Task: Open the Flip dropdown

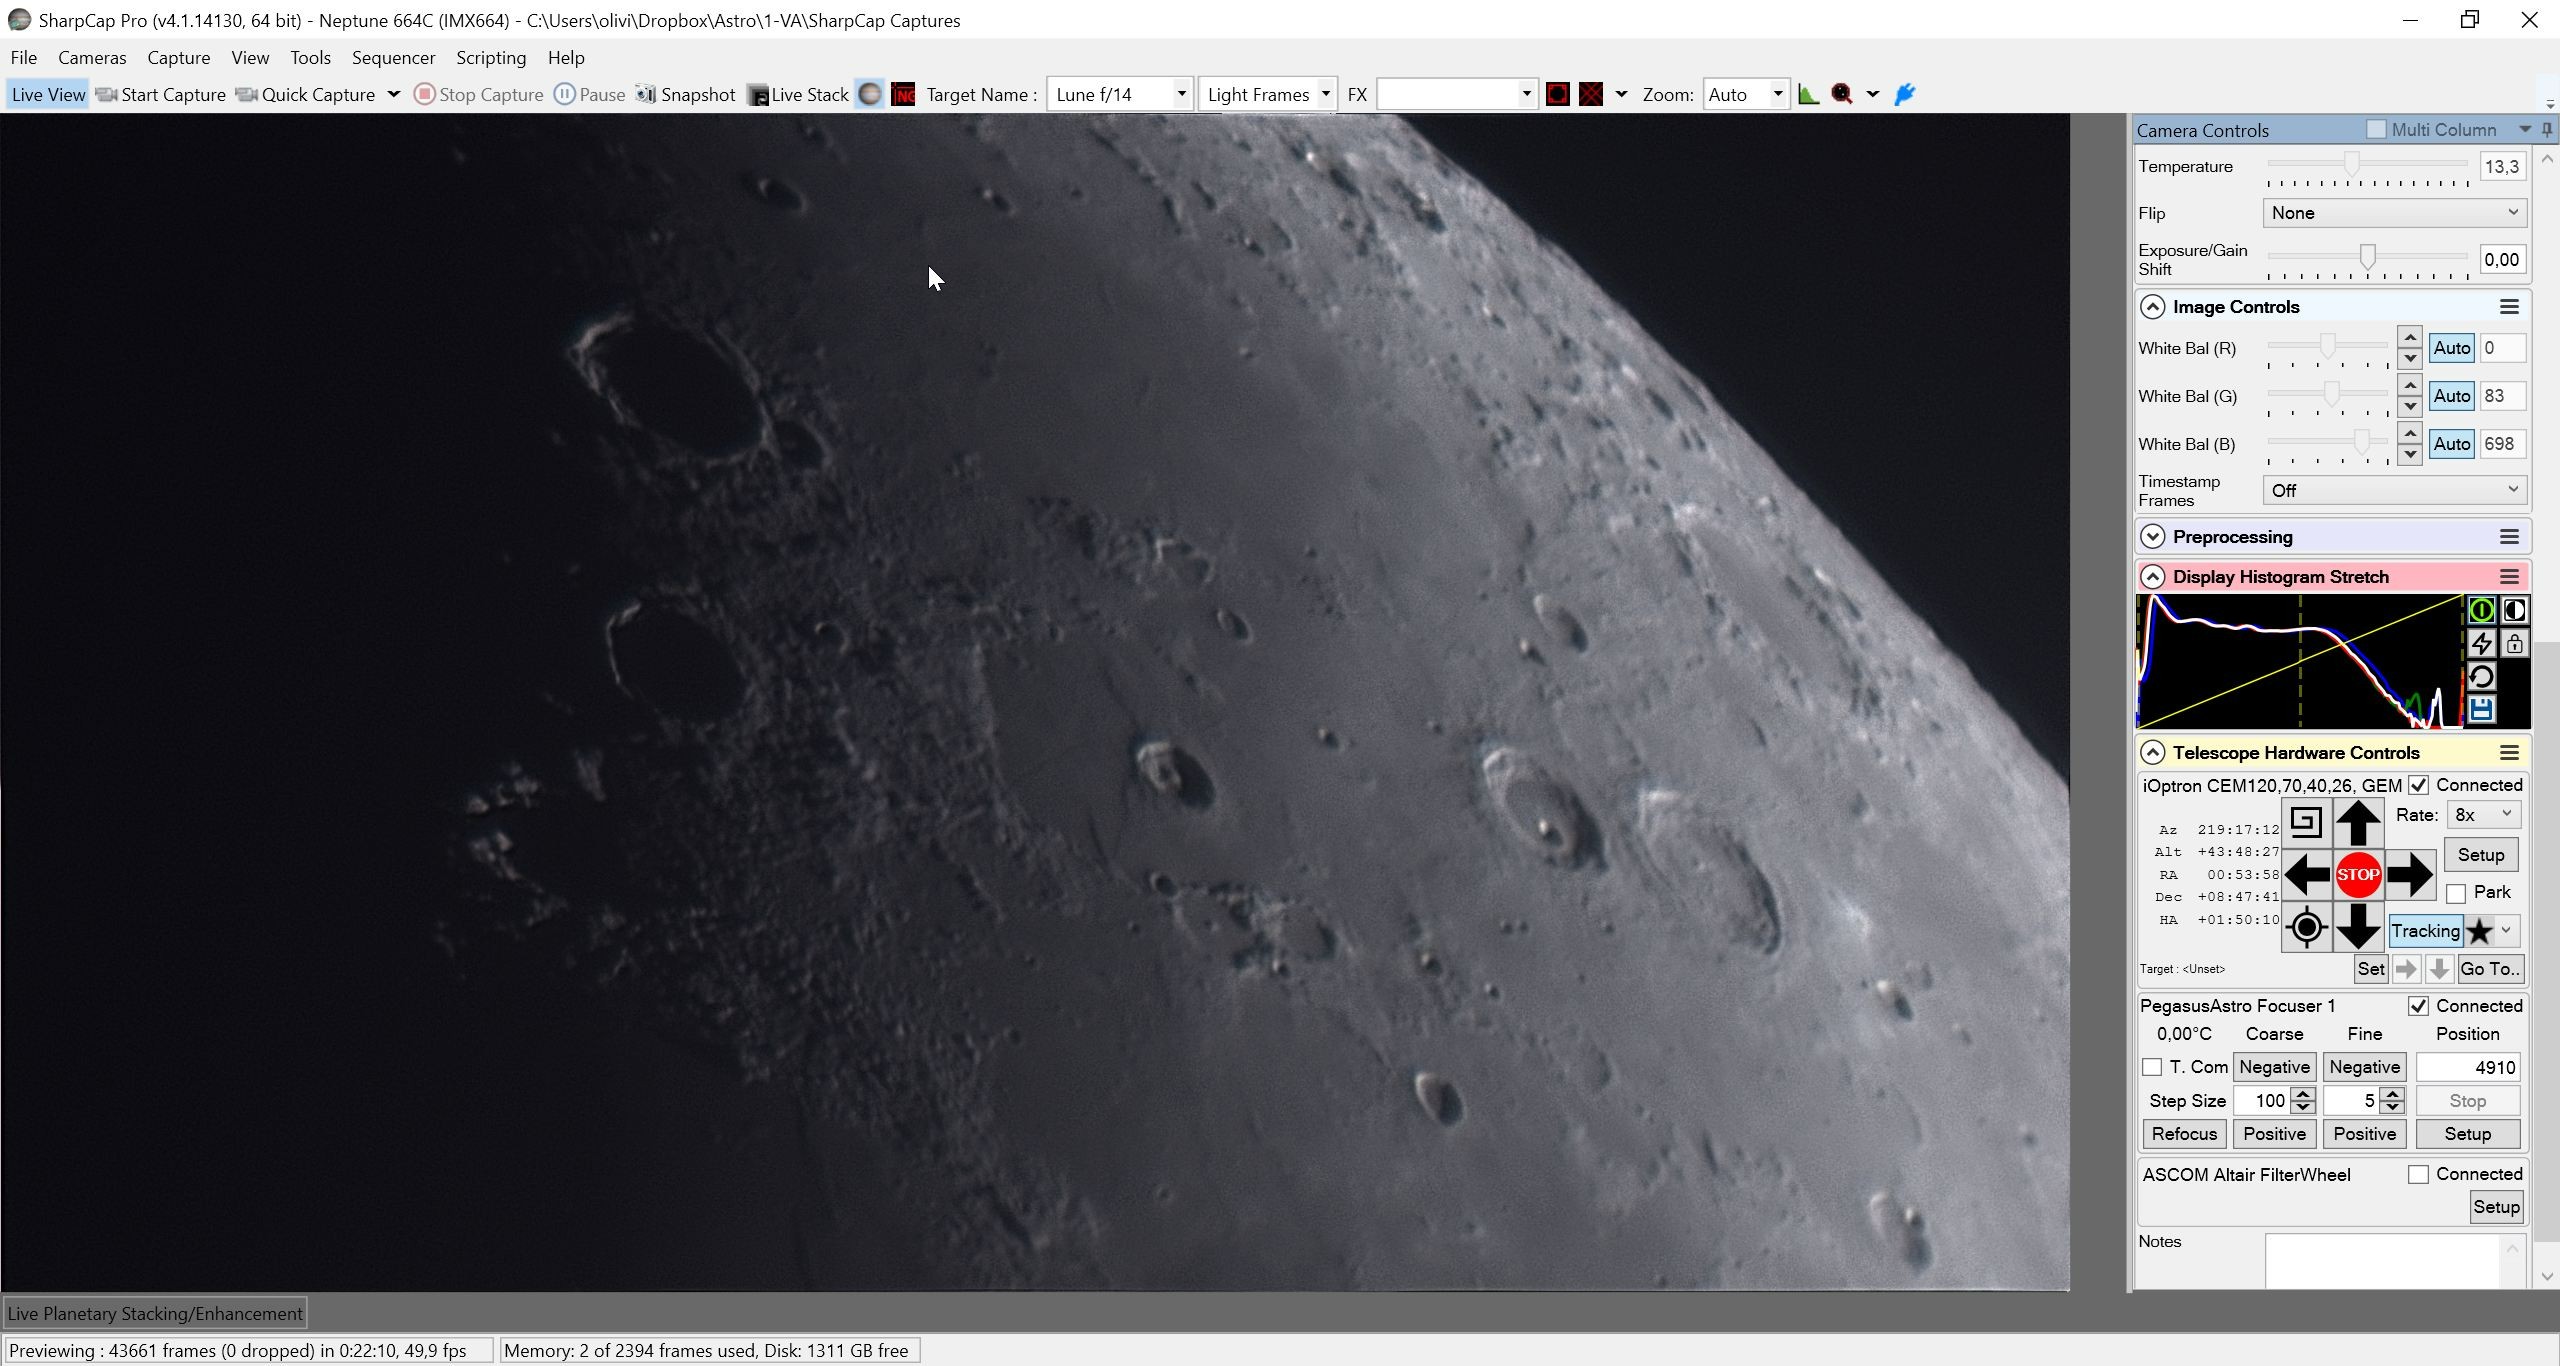Action: (x=2395, y=213)
